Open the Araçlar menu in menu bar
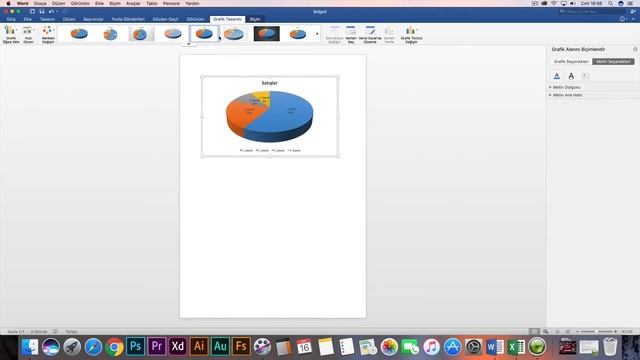 133,3
